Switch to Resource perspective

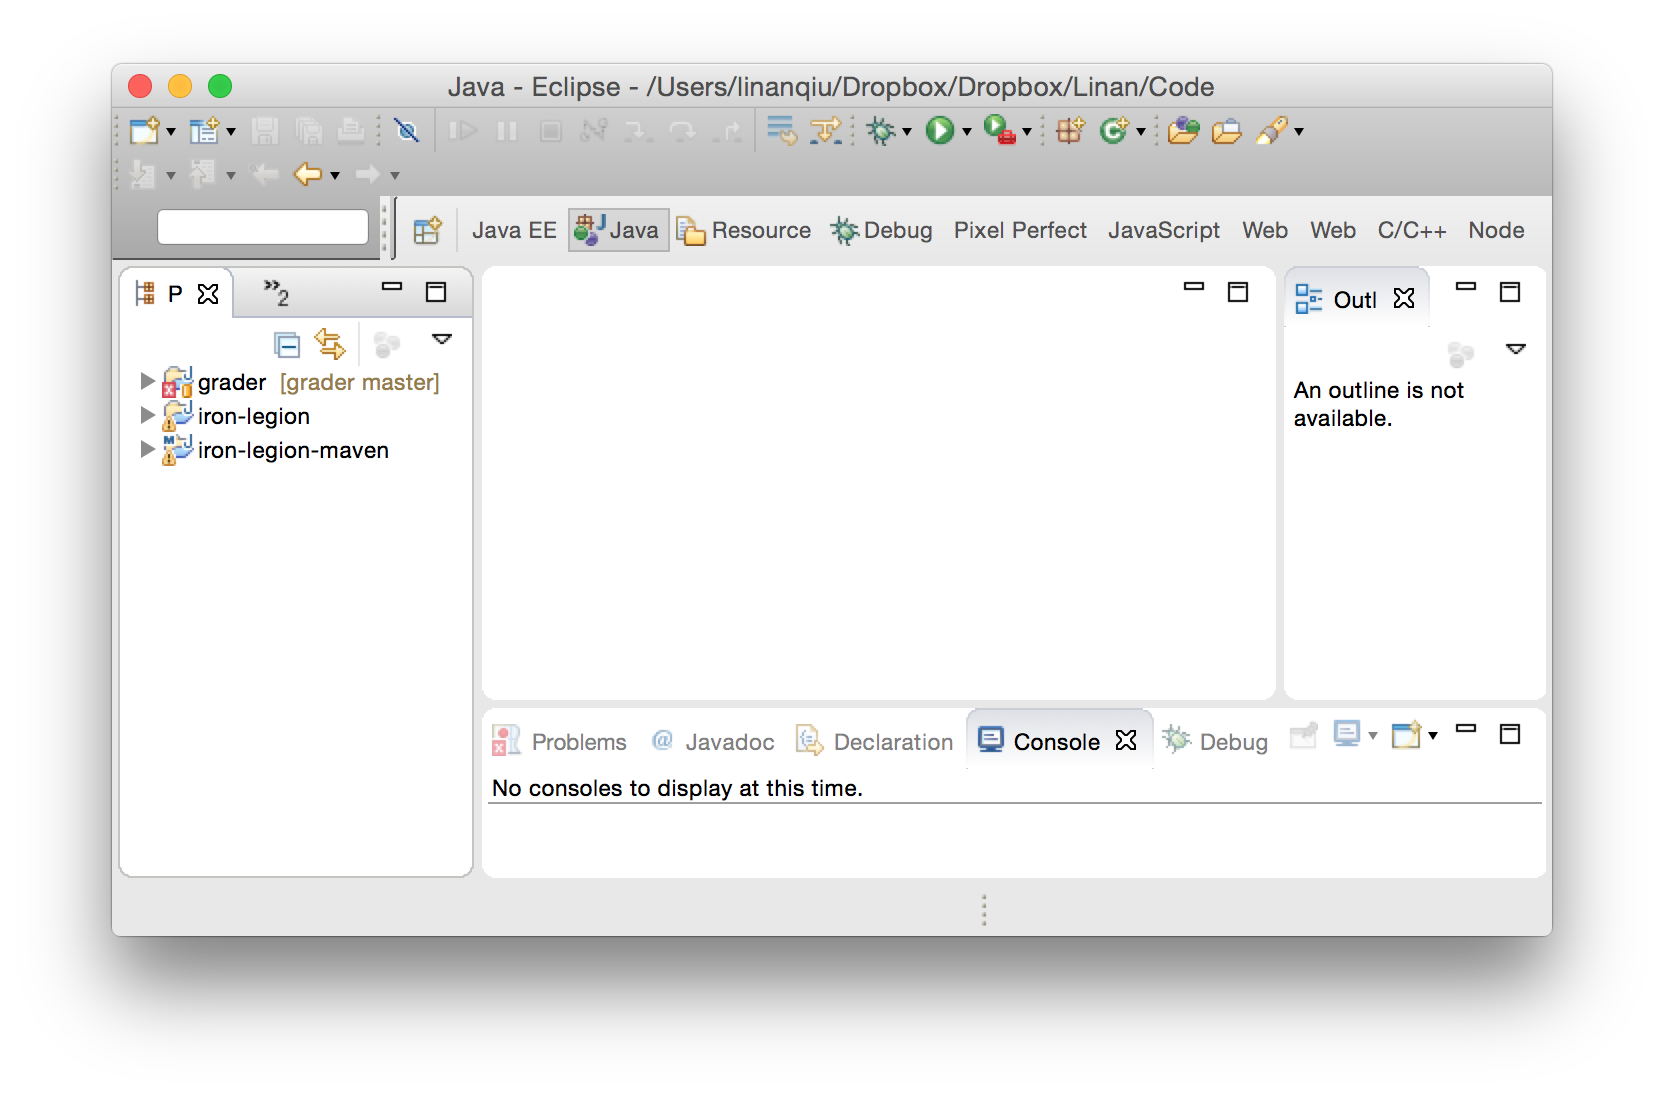tap(744, 230)
